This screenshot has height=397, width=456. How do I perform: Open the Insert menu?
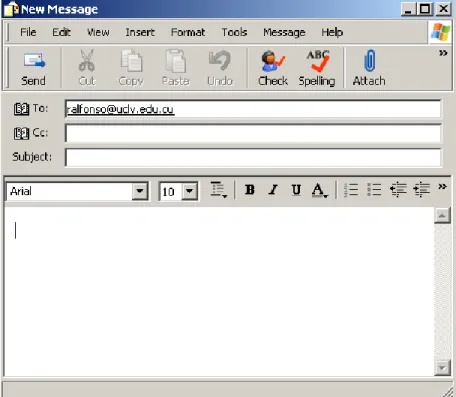click(140, 32)
